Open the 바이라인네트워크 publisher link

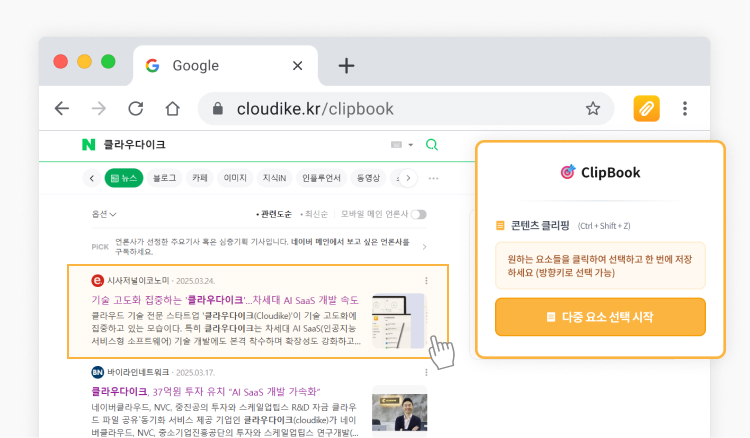point(138,372)
